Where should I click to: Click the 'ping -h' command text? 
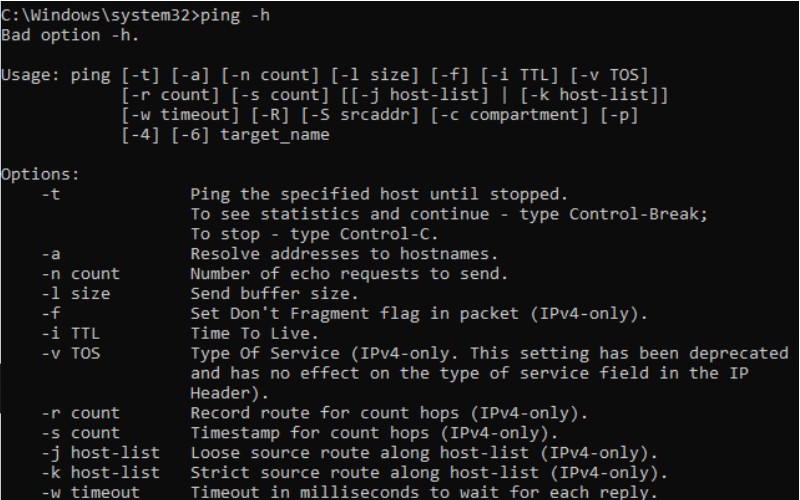click(235, 16)
